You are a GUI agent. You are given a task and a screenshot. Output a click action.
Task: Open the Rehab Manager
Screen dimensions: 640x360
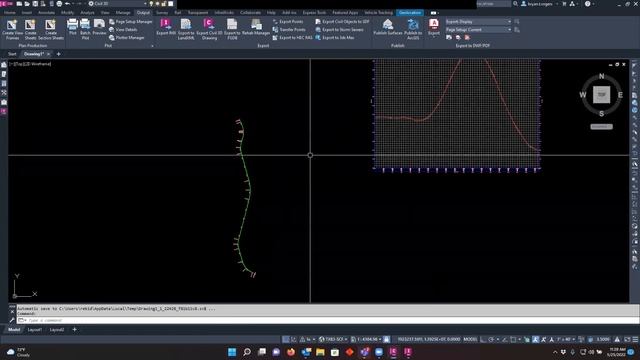tap(256, 27)
